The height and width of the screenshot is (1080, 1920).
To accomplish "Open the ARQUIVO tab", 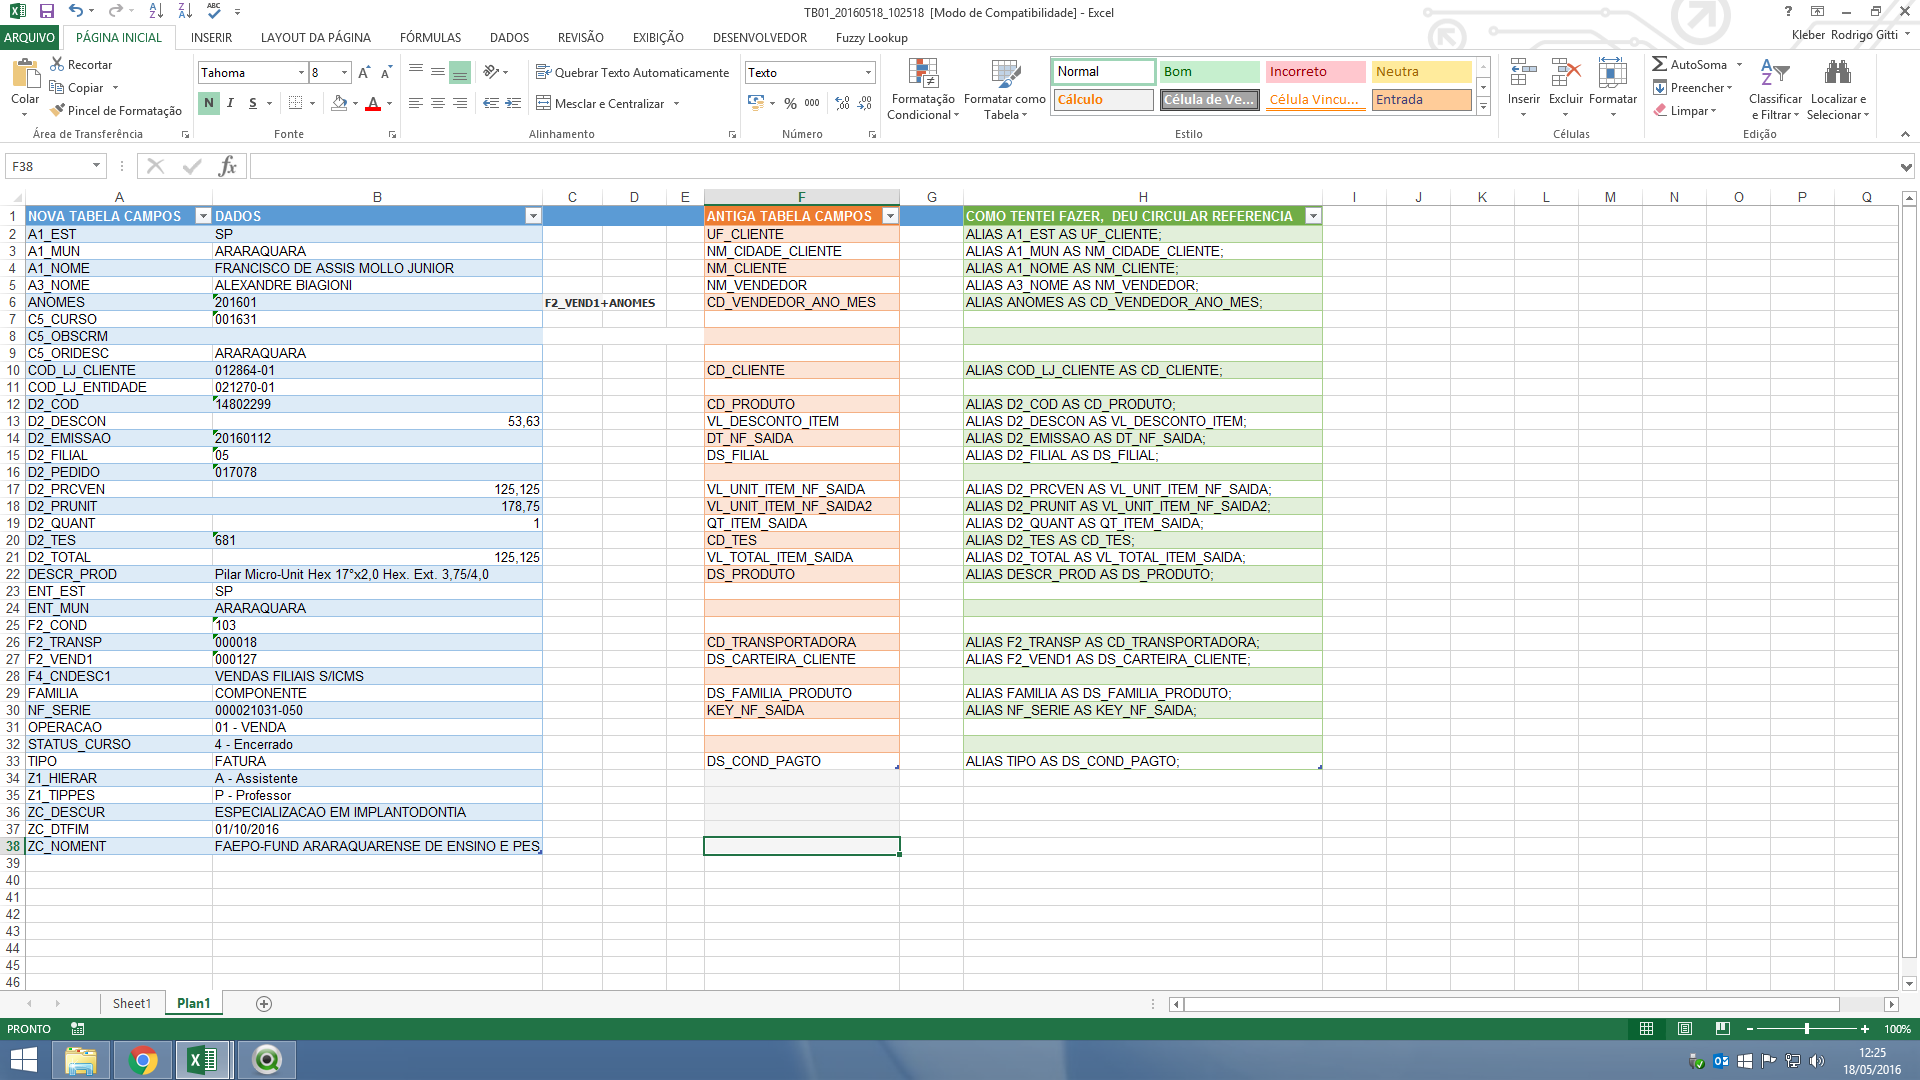I will 30,37.
